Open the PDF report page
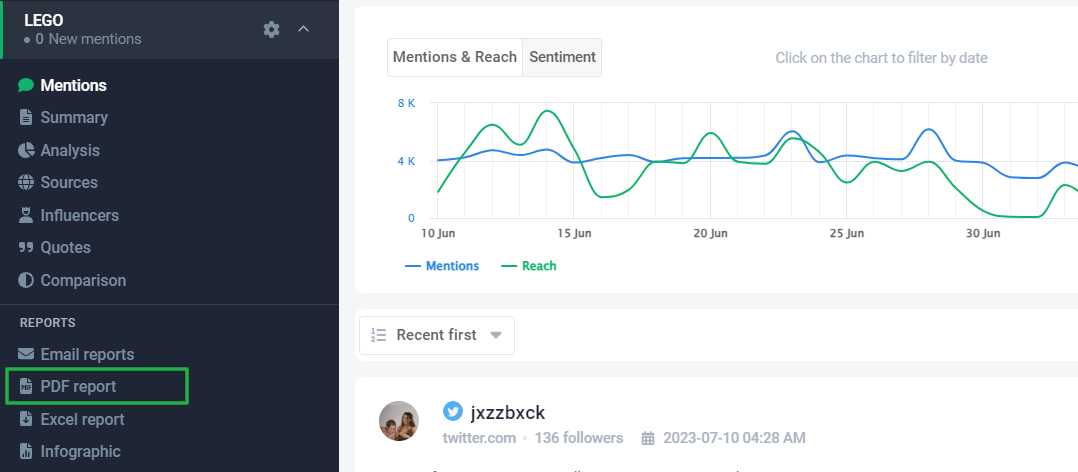This screenshot has height=472, width=1078. 78,387
